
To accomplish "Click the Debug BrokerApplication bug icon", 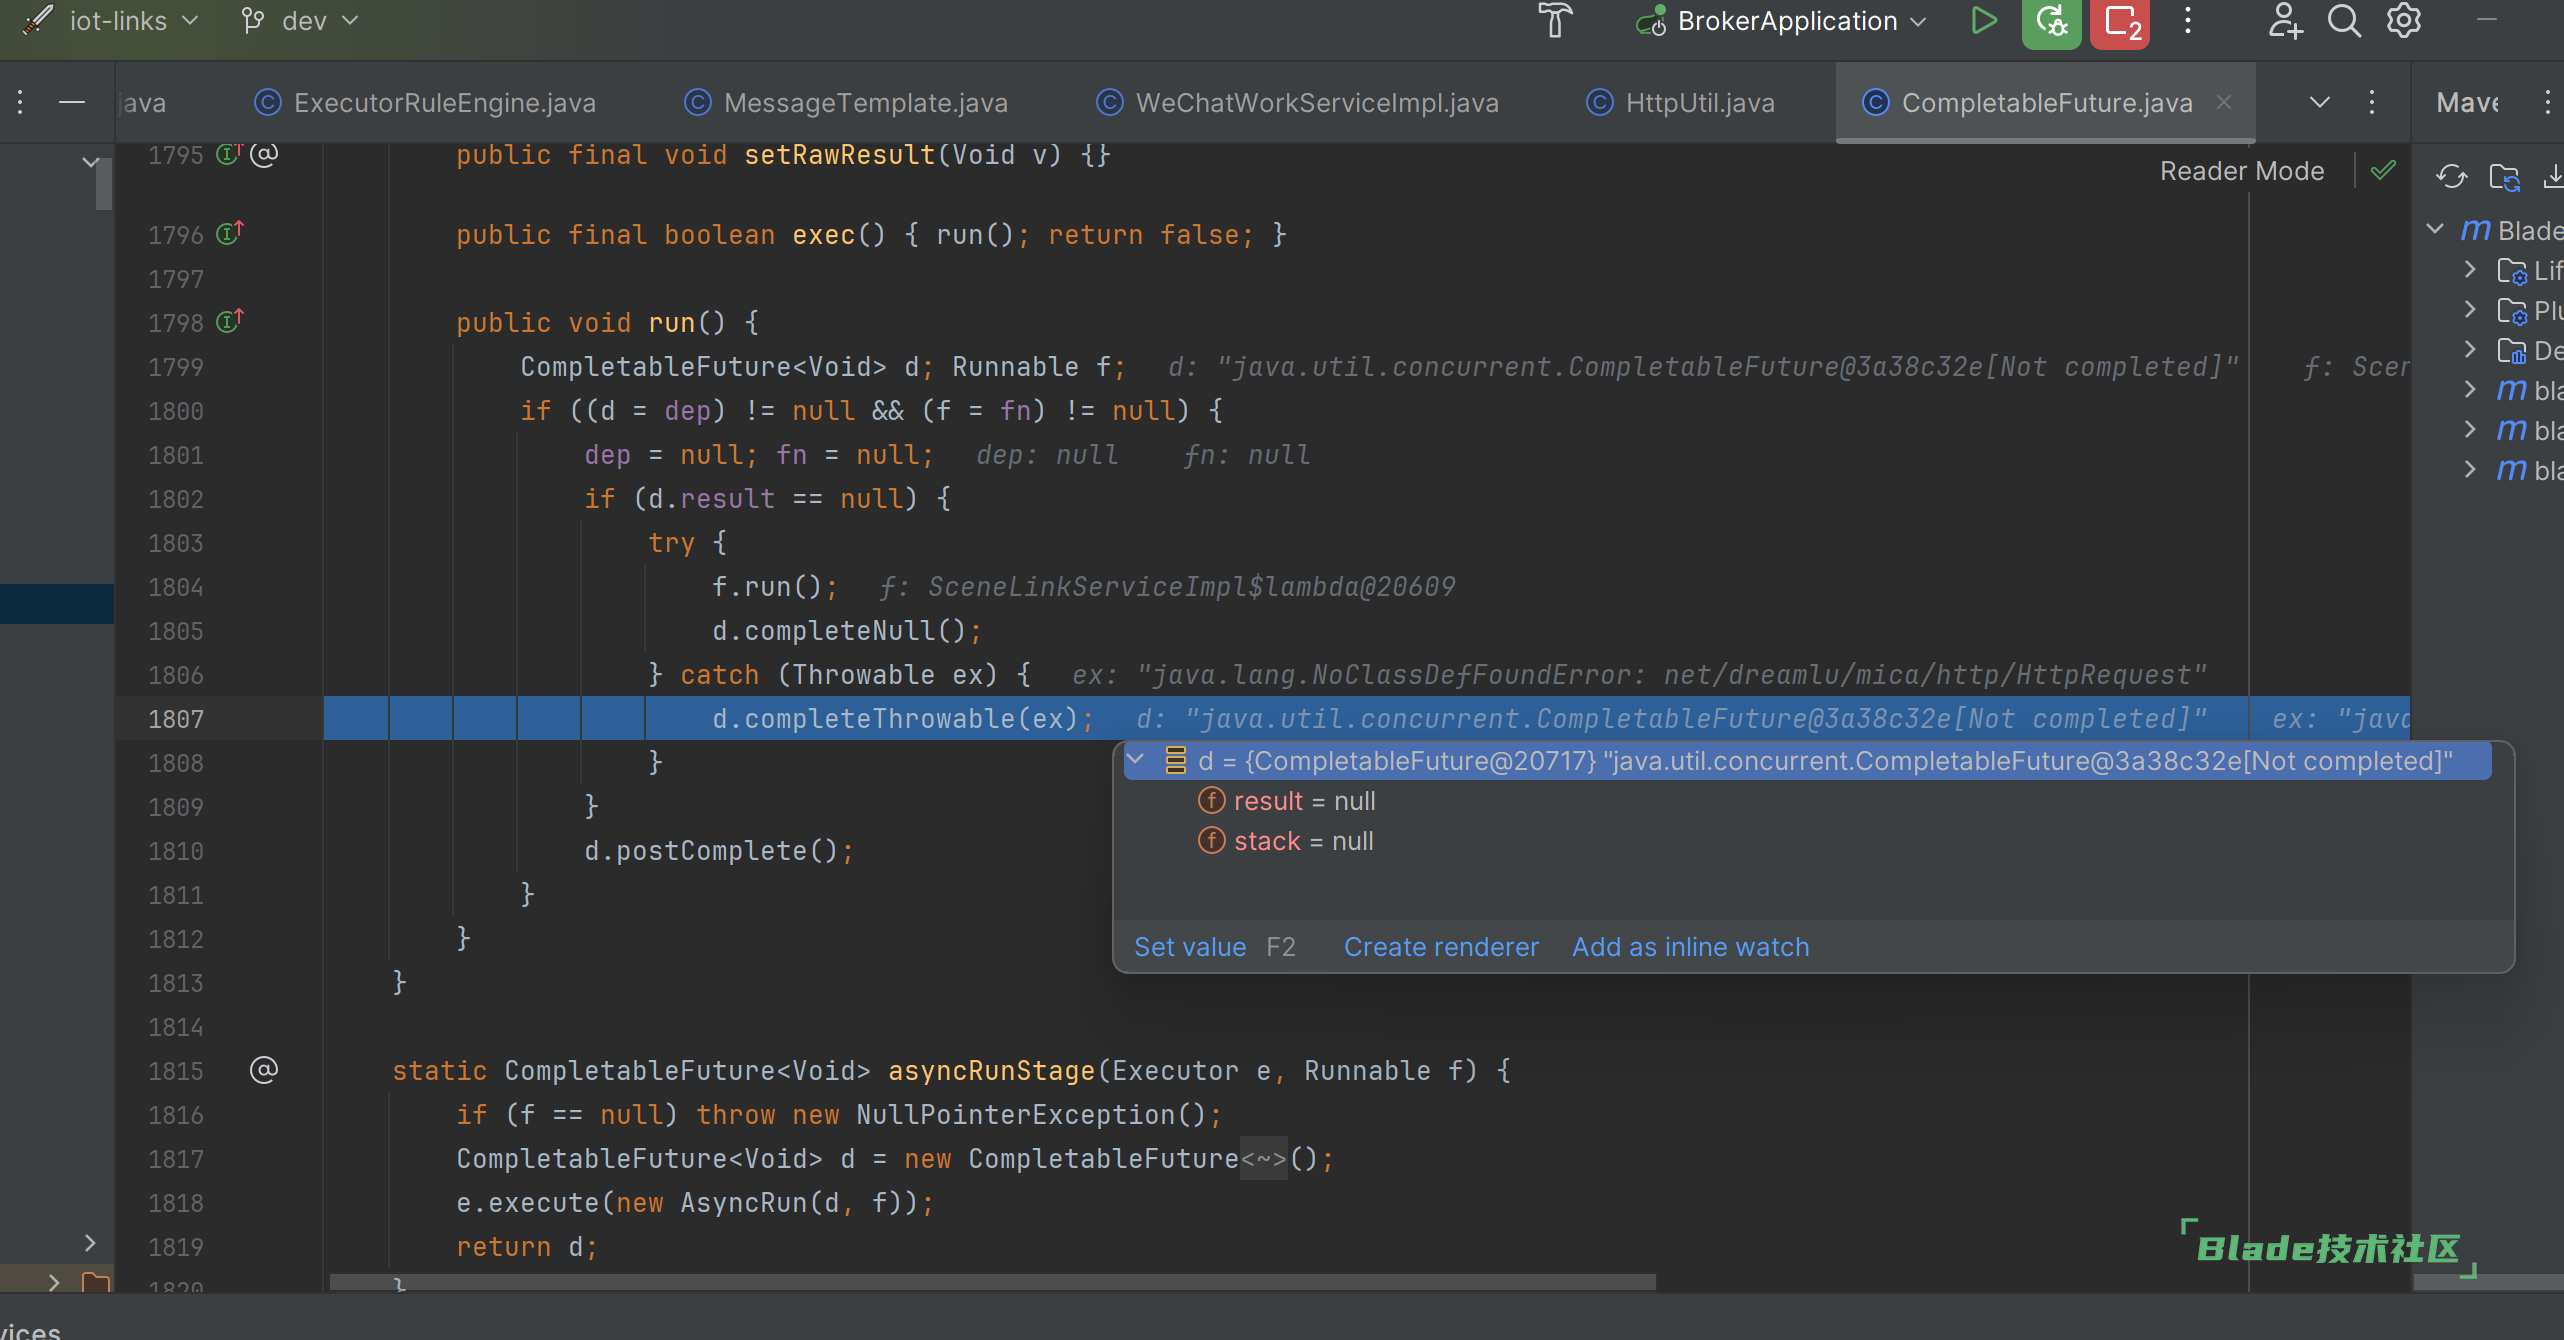I will pos(2051,21).
